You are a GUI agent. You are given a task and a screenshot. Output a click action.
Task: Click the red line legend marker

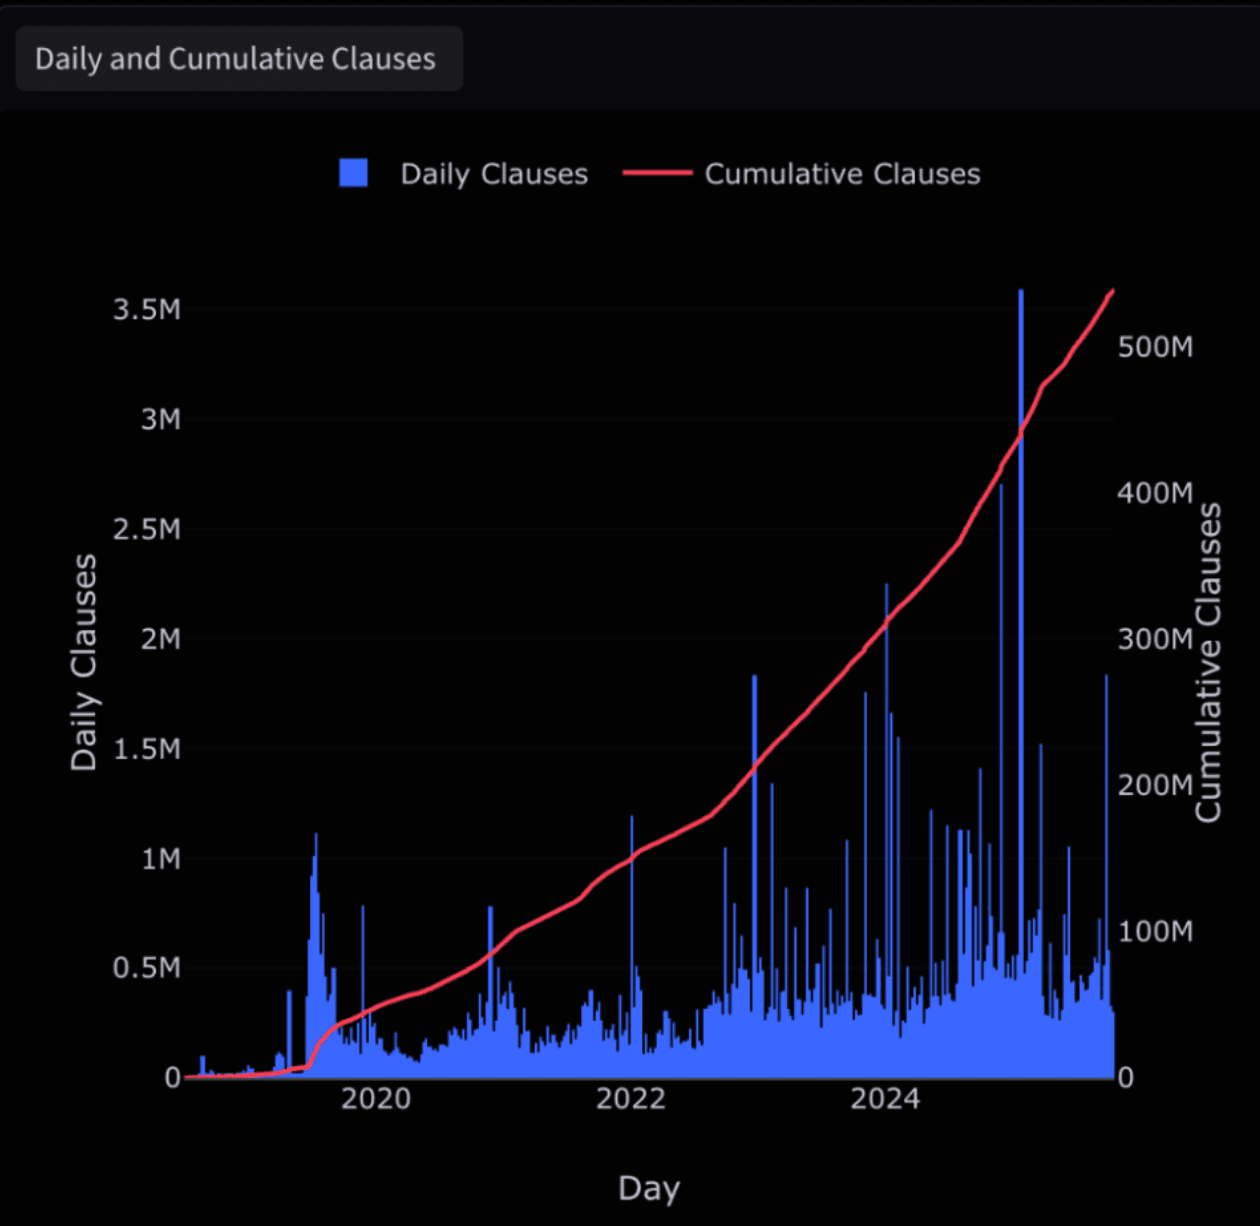657,173
